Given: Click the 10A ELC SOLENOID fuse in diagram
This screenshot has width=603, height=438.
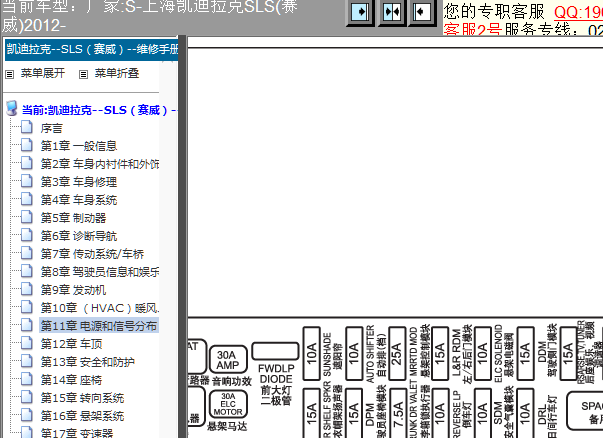Looking at the screenshot, I should pyautogui.click(x=482, y=353).
